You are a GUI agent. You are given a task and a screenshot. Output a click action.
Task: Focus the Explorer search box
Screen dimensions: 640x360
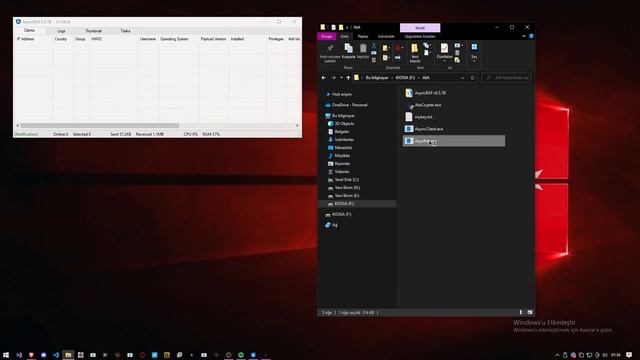tap(507, 78)
